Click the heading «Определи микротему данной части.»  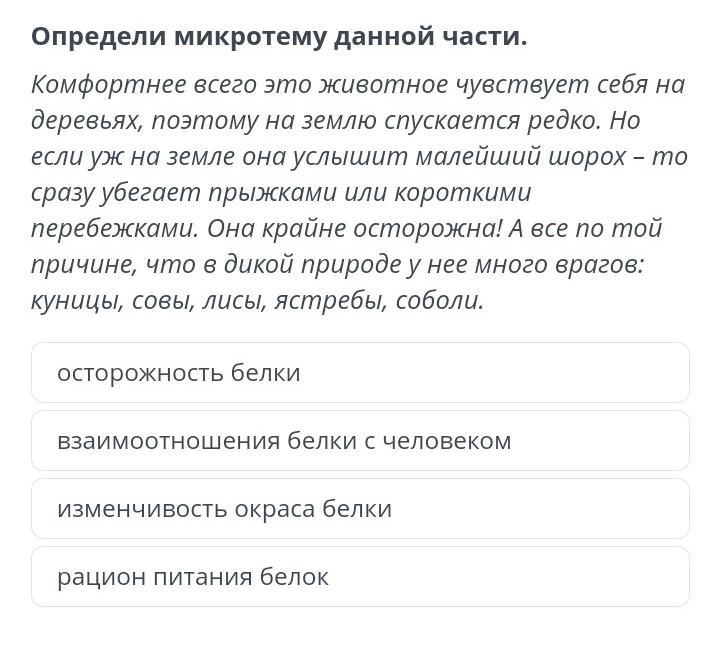[279, 37]
